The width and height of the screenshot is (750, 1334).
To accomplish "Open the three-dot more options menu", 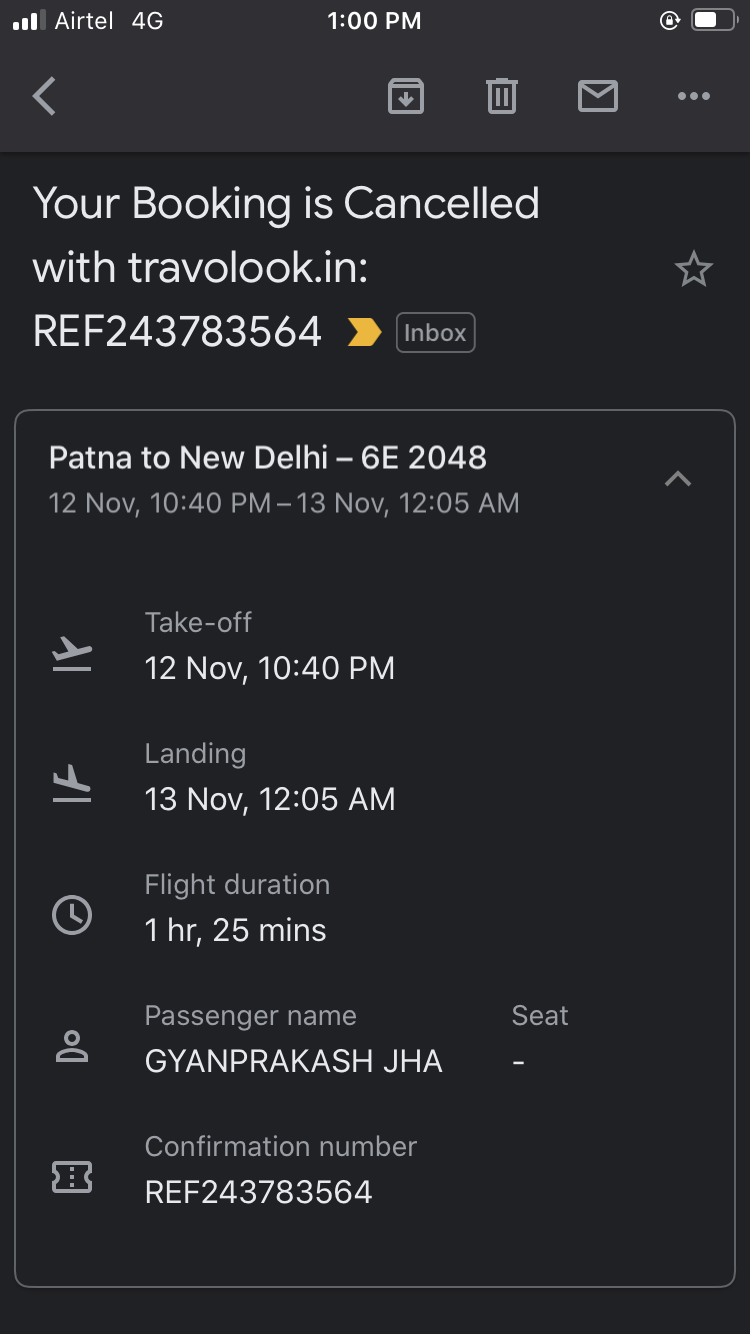I will pyautogui.click(x=693, y=97).
